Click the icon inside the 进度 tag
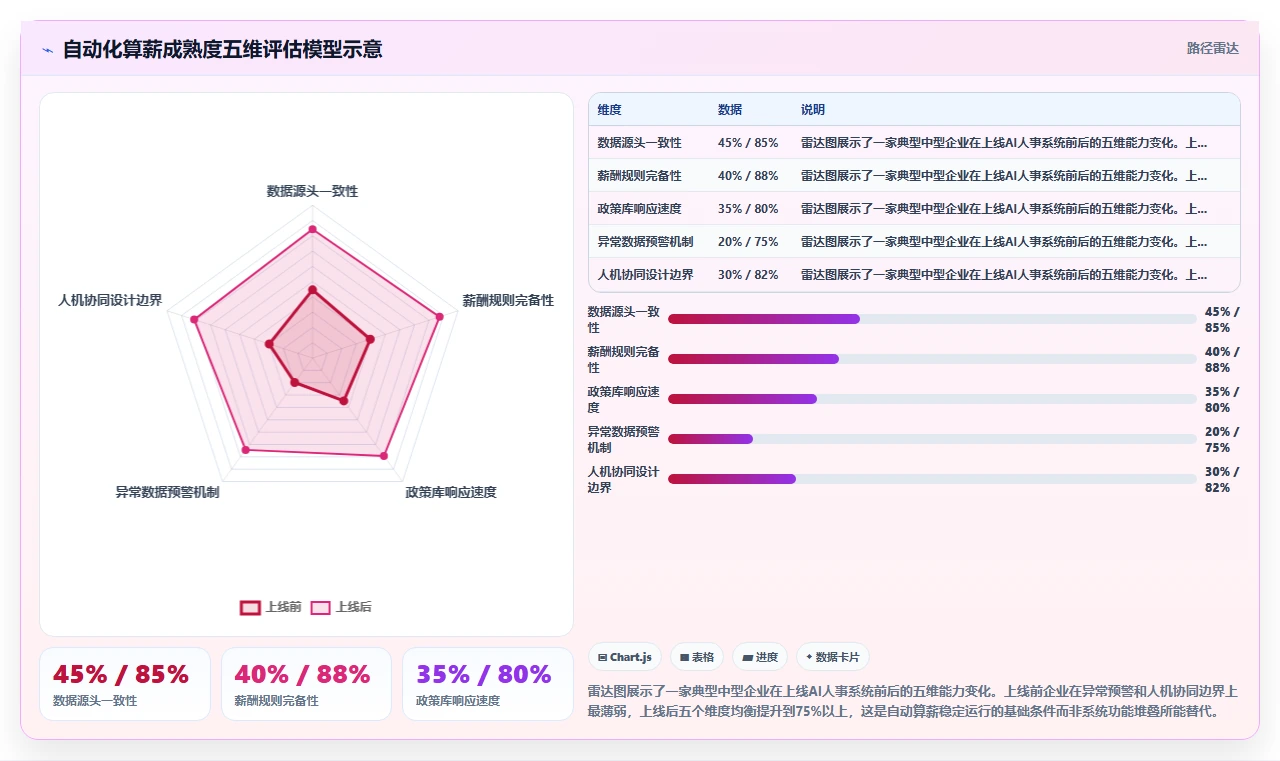 click(x=747, y=657)
